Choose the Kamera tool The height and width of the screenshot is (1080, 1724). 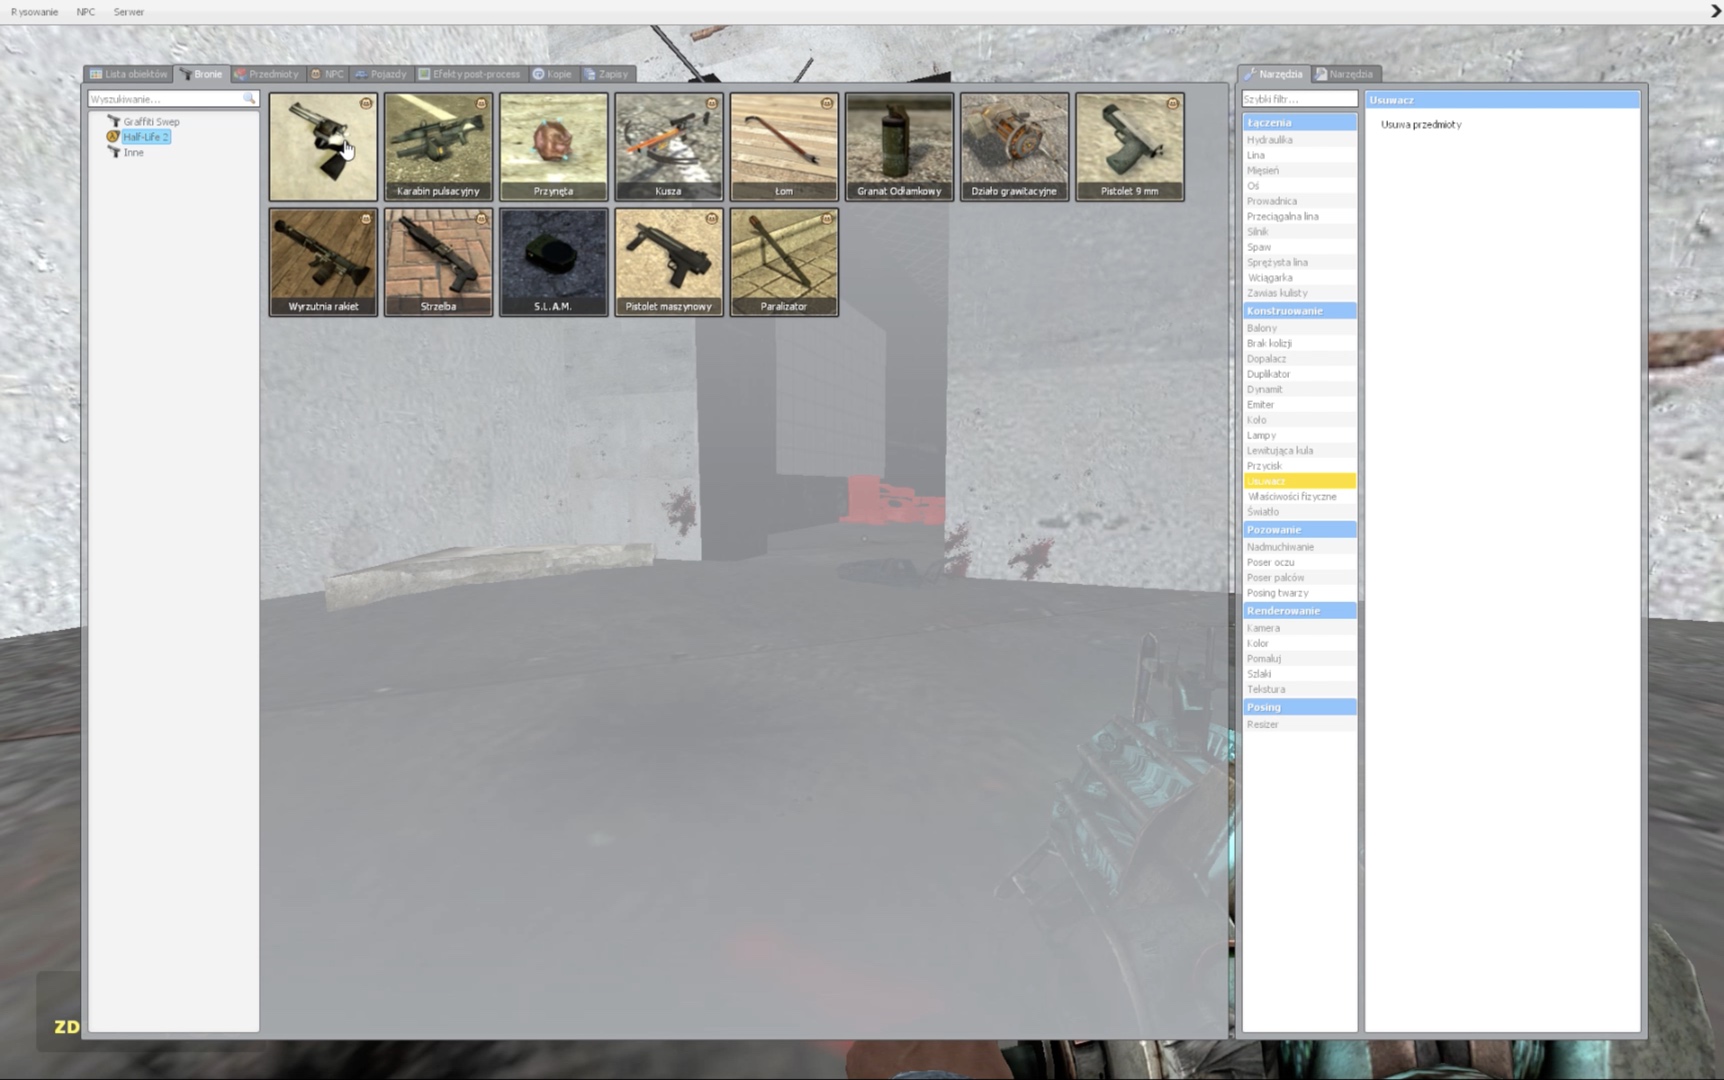click(1299, 628)
